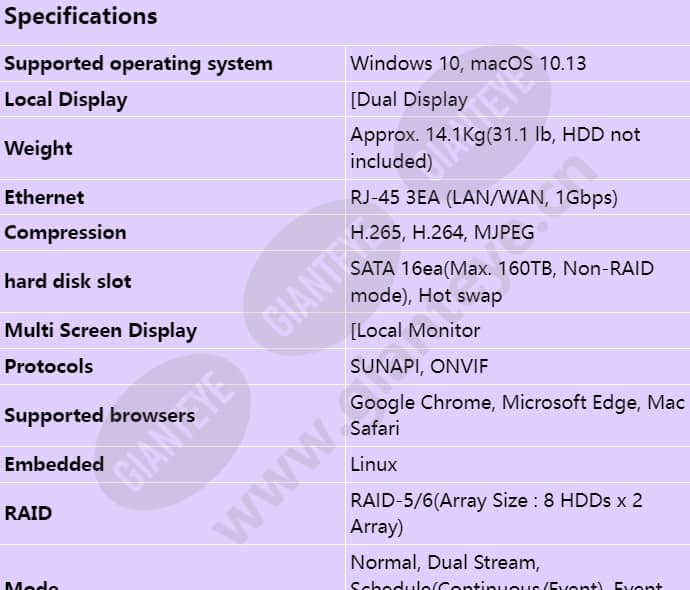Select the Weight row label
Image resolution: width=690 pixels, height=590 pixels.
coord(38,148)
